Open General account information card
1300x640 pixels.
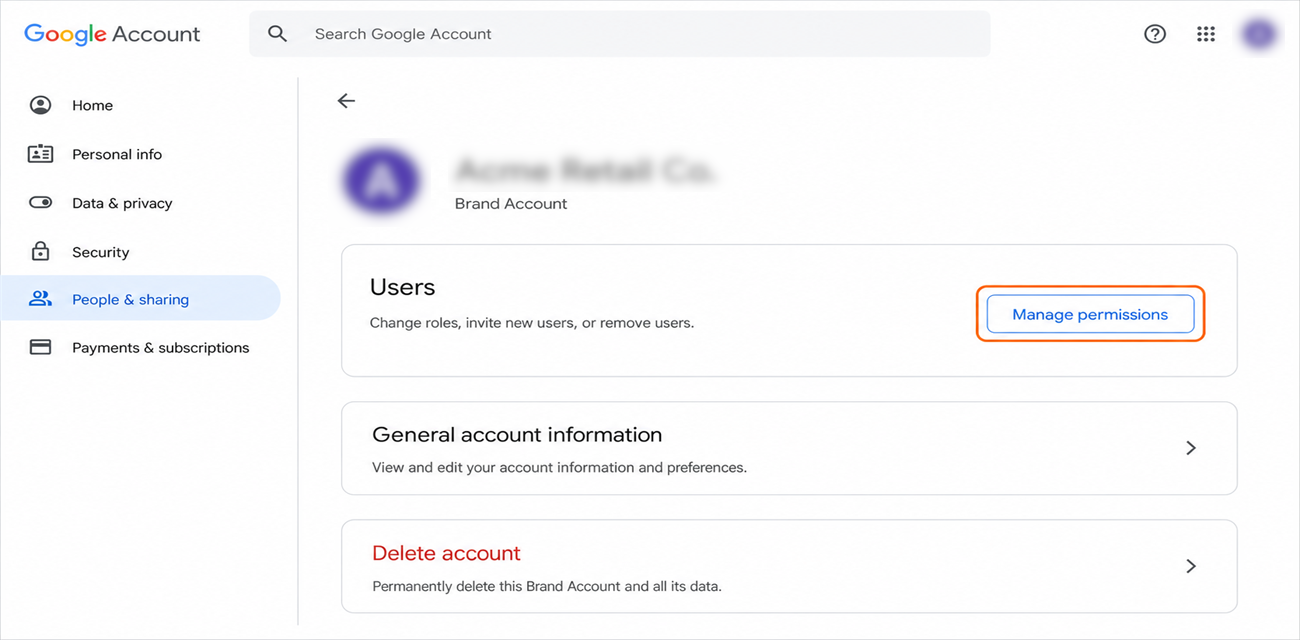(x=789, y=449)
